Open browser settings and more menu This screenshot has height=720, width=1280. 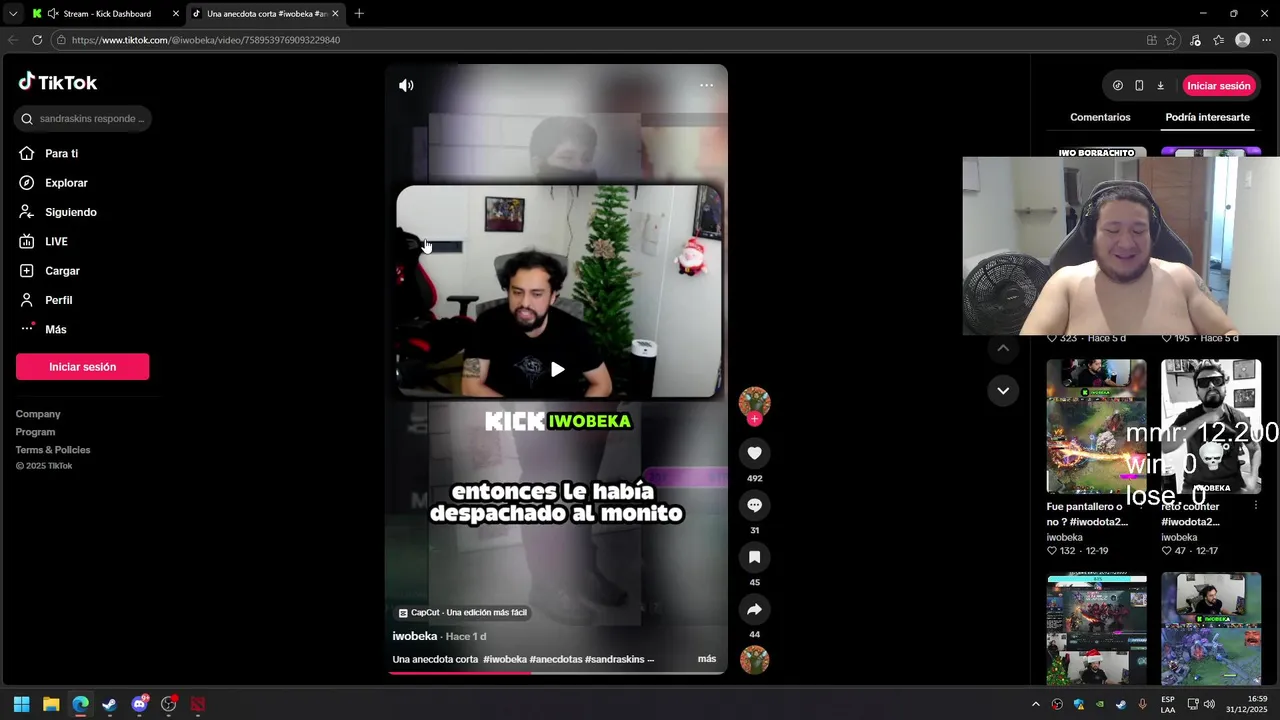1266,40
